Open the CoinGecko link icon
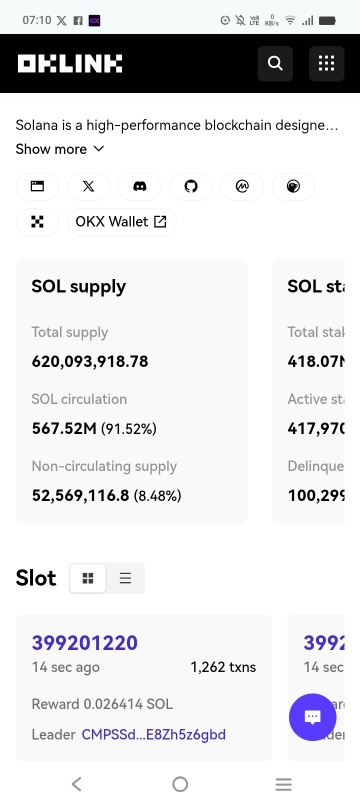 (x=293, y=187)
